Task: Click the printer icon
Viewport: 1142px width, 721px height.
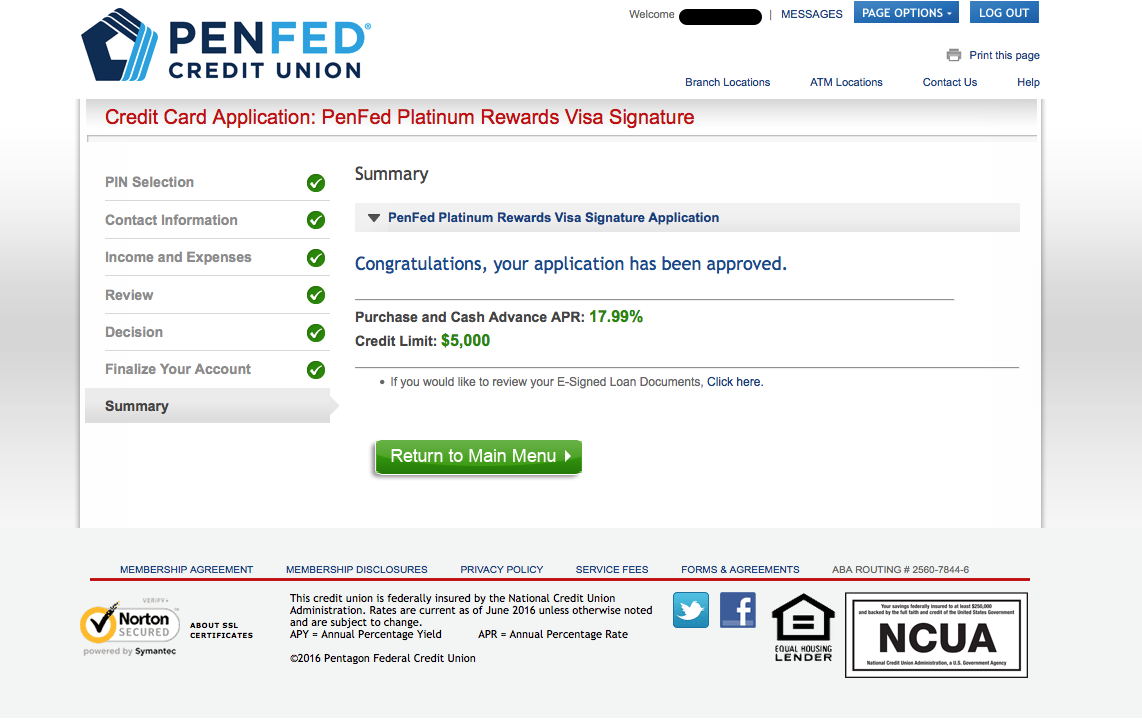Action: [x=954, y=56]
